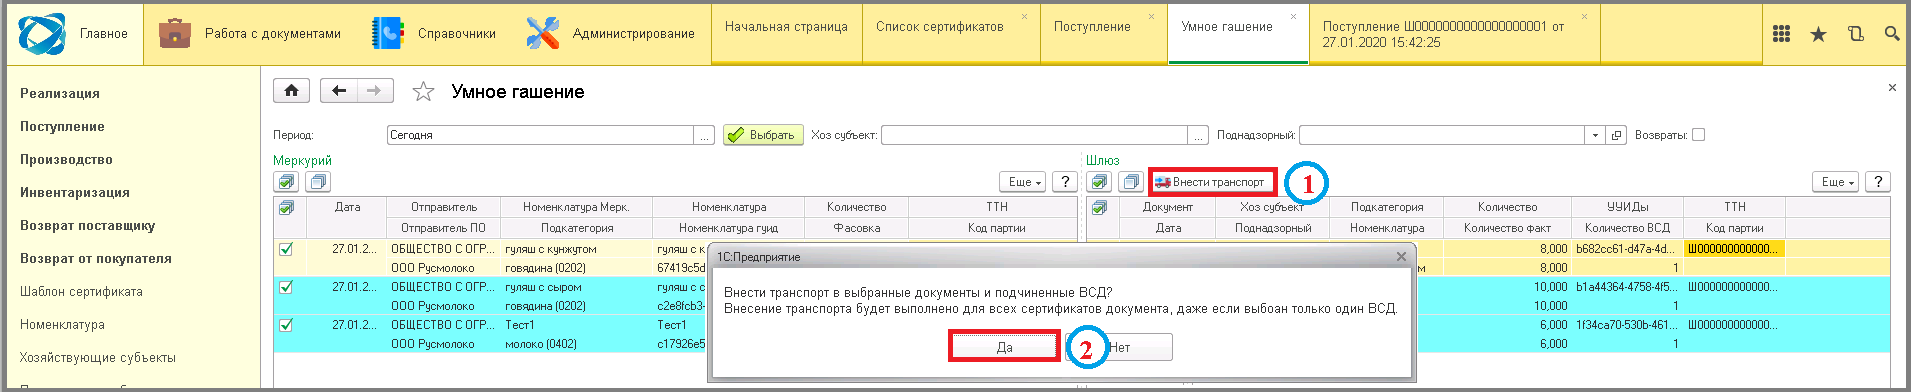Enable the Возвраты checkbox
This screenshot has height=392, width=1911.
(1698, 135)
